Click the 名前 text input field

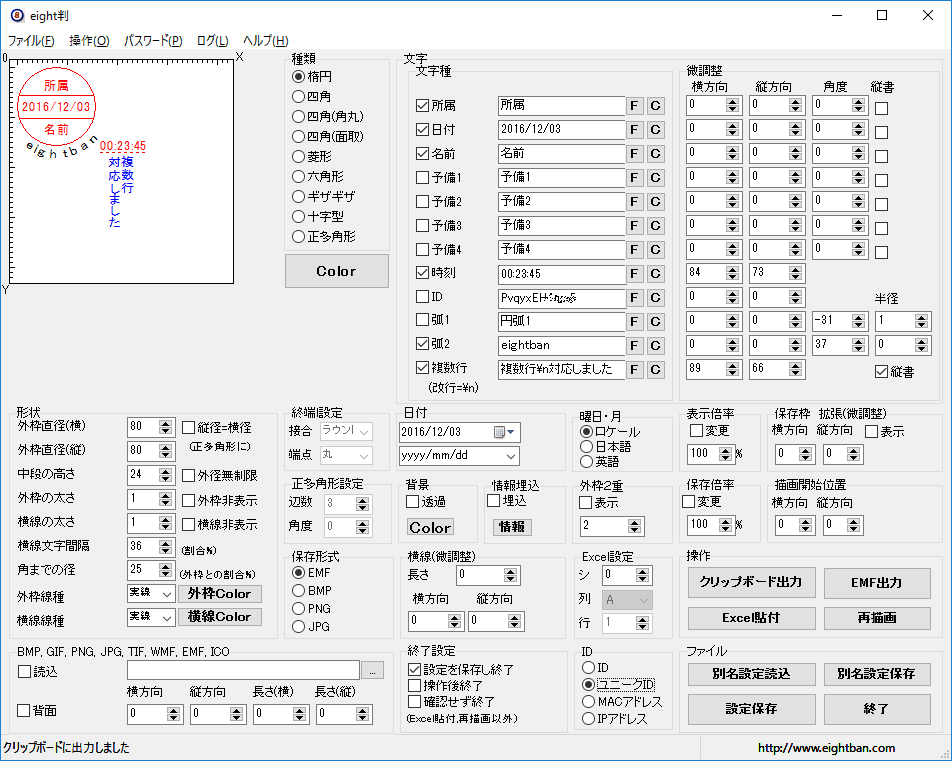(561, 154)
